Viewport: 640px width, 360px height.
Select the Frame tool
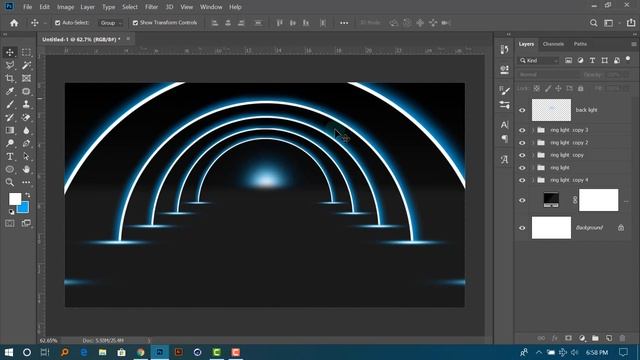[x=26, y=78]
